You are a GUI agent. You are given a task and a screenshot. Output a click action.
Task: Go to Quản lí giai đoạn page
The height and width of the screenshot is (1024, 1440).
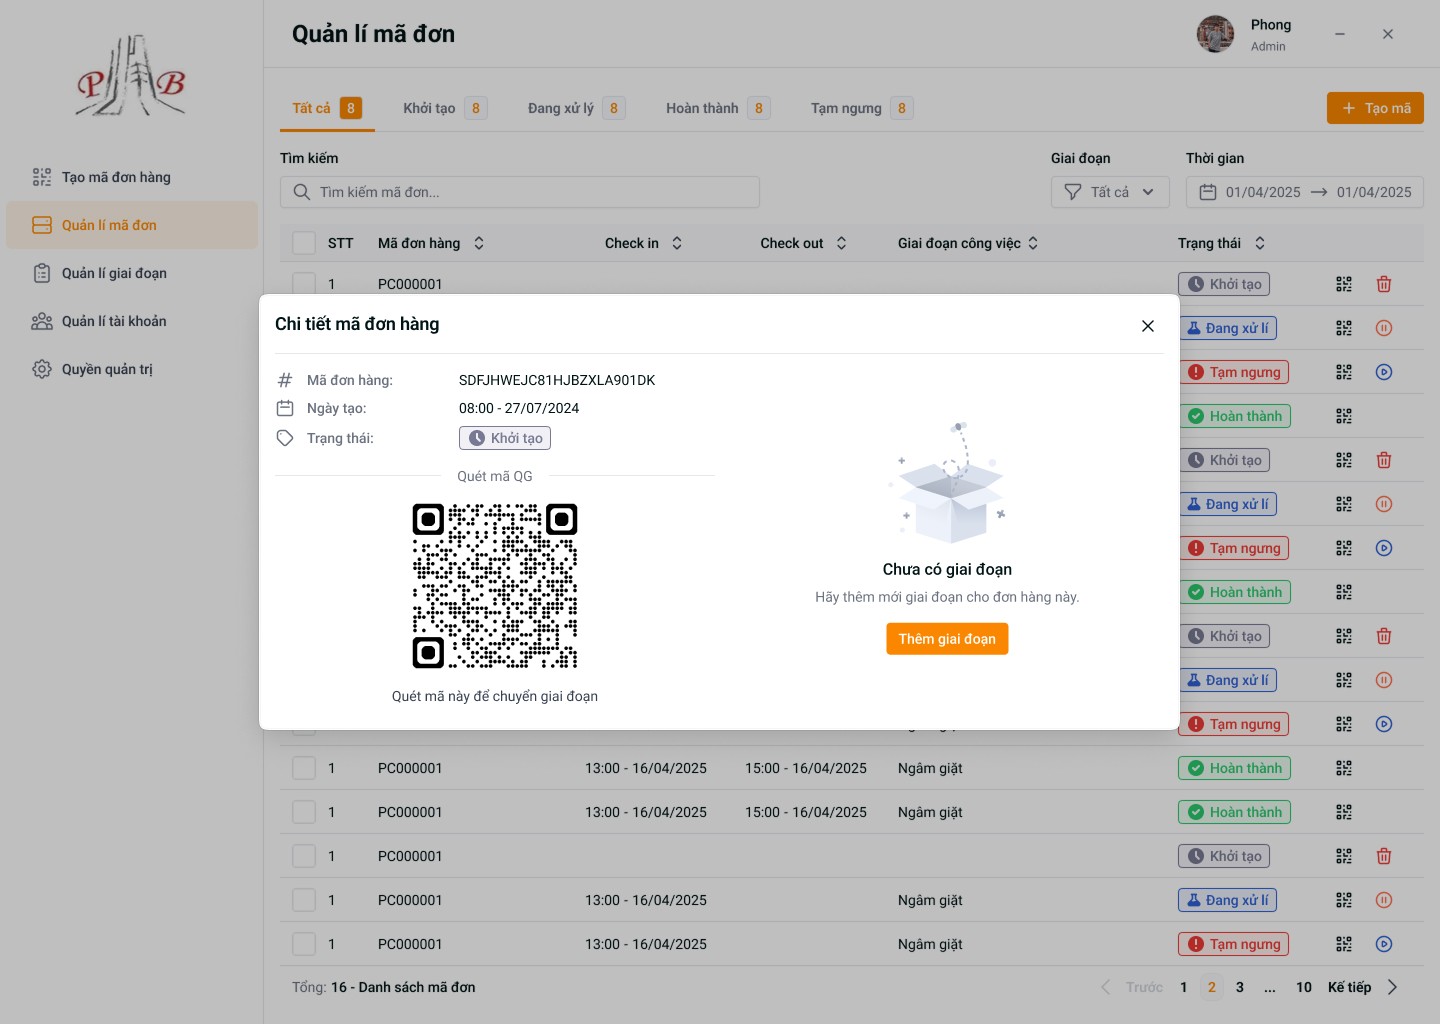tap(132, 273)
